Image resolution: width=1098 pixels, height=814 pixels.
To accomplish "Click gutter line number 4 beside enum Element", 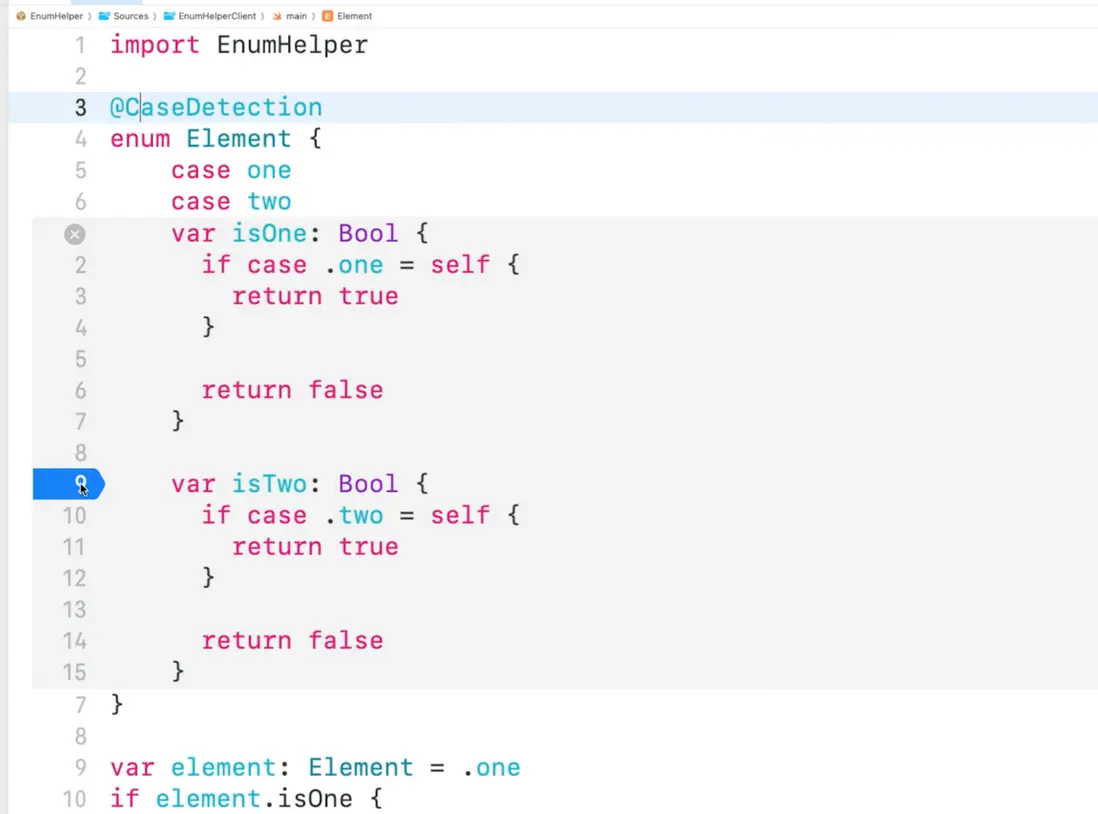I will click(x=80, y=139).
